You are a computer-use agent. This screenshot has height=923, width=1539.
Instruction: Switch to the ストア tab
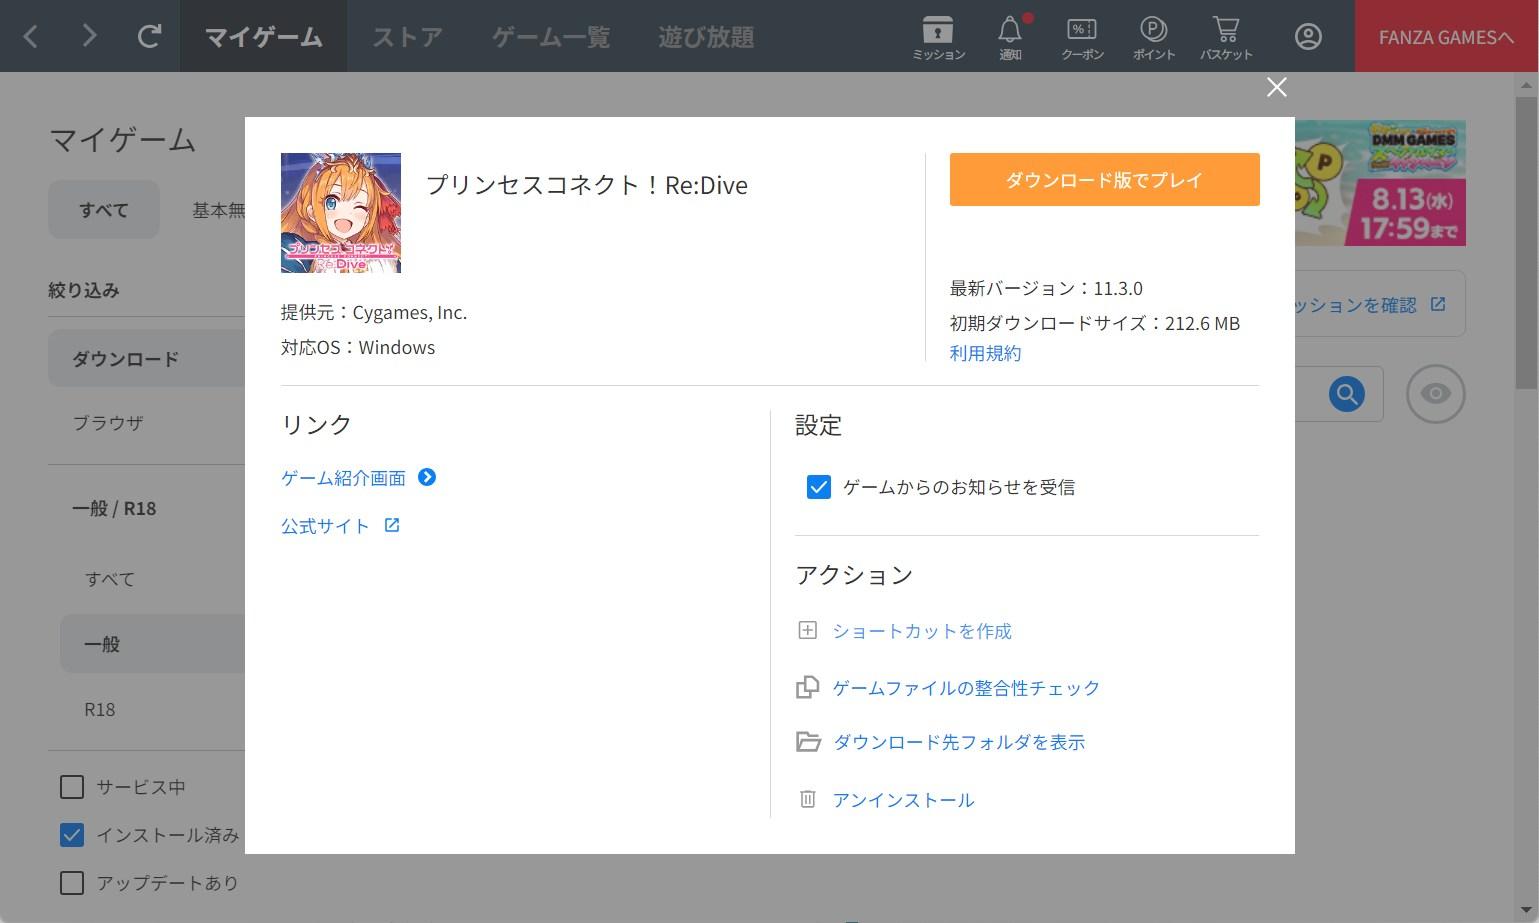(408, 36)
